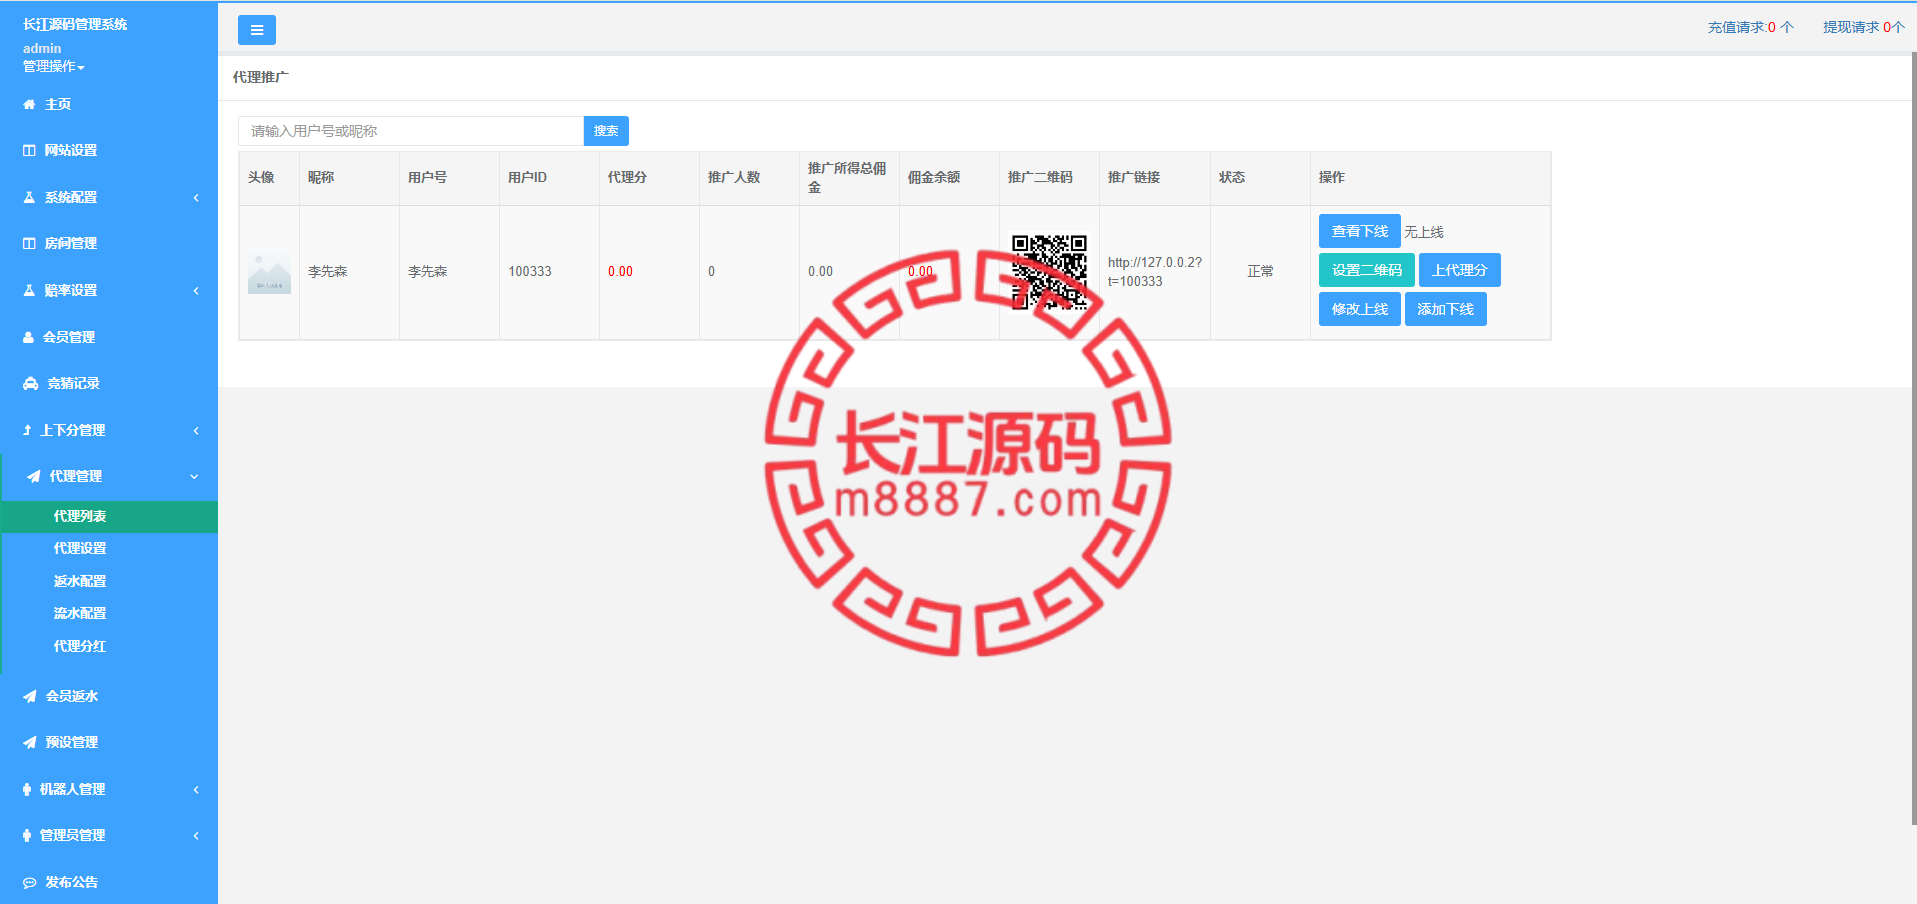Screen dimensions: 1917x904
Task: Click 查看下线 button for 李先森
Action: click(1360, 231)
